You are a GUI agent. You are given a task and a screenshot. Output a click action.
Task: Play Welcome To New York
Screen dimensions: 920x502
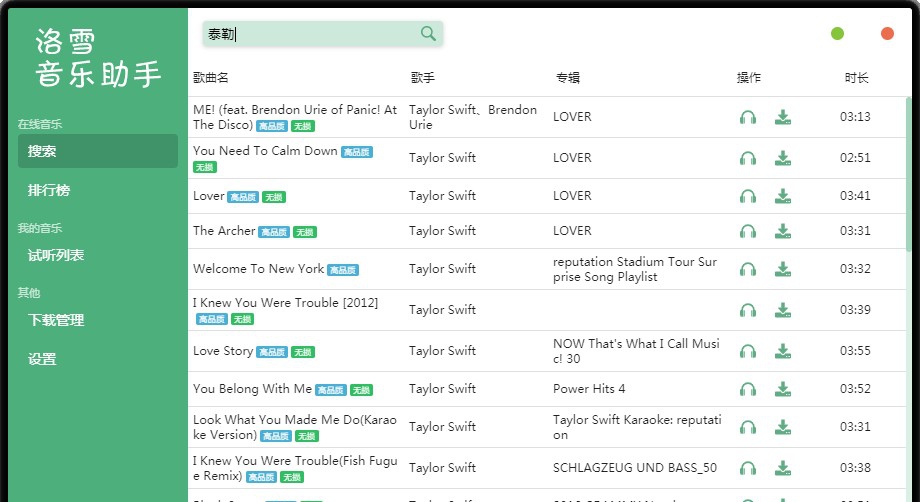coord(748,269)
